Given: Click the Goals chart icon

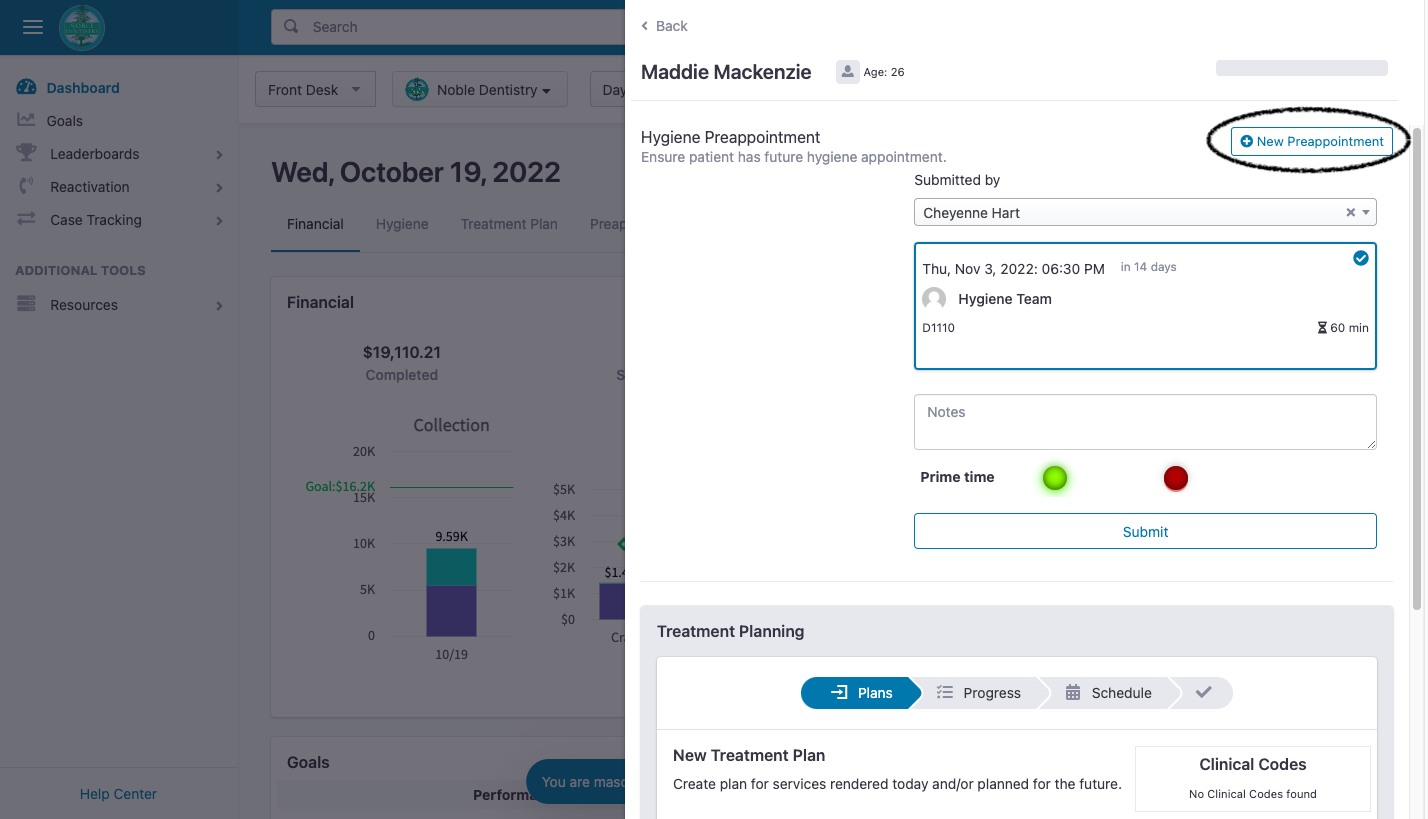Looking at the screenshot, I should click(26, 120).
